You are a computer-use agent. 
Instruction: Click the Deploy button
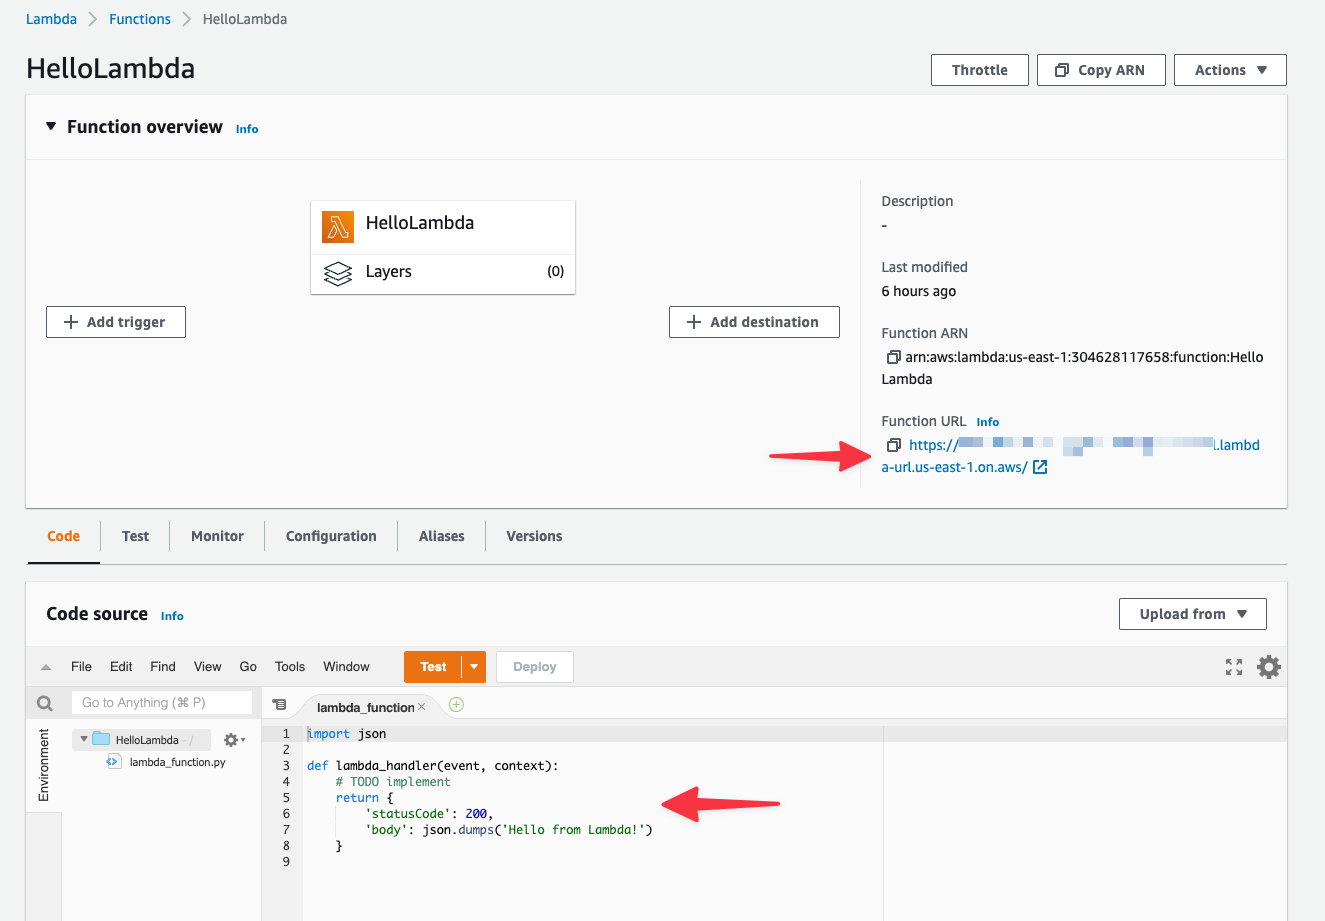pos(535,667)
